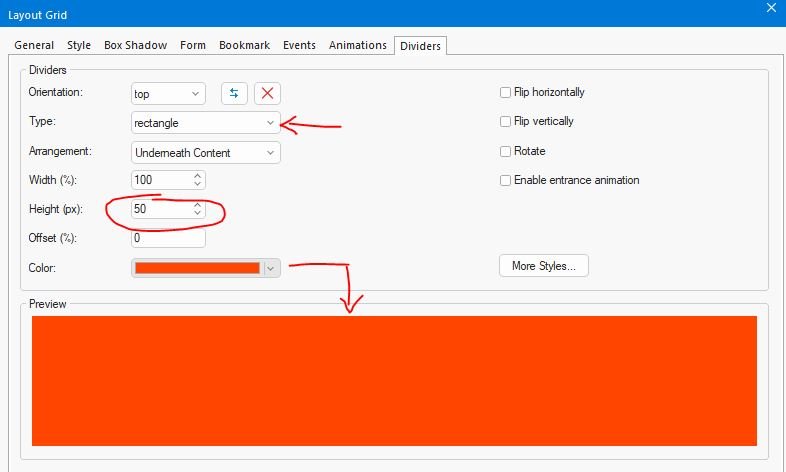The width and height of the screenshot is (786, 472).
Task: Go to the Bookmark tab
Action: click(x=245, y=45)
